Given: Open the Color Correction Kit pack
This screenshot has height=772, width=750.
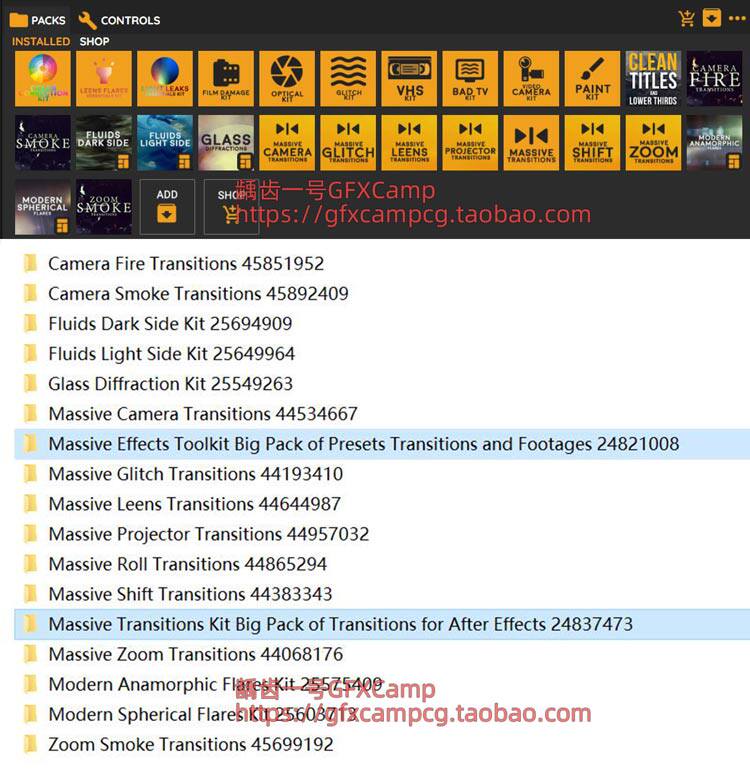Looking at the screenshot, I should pos(43,78).
